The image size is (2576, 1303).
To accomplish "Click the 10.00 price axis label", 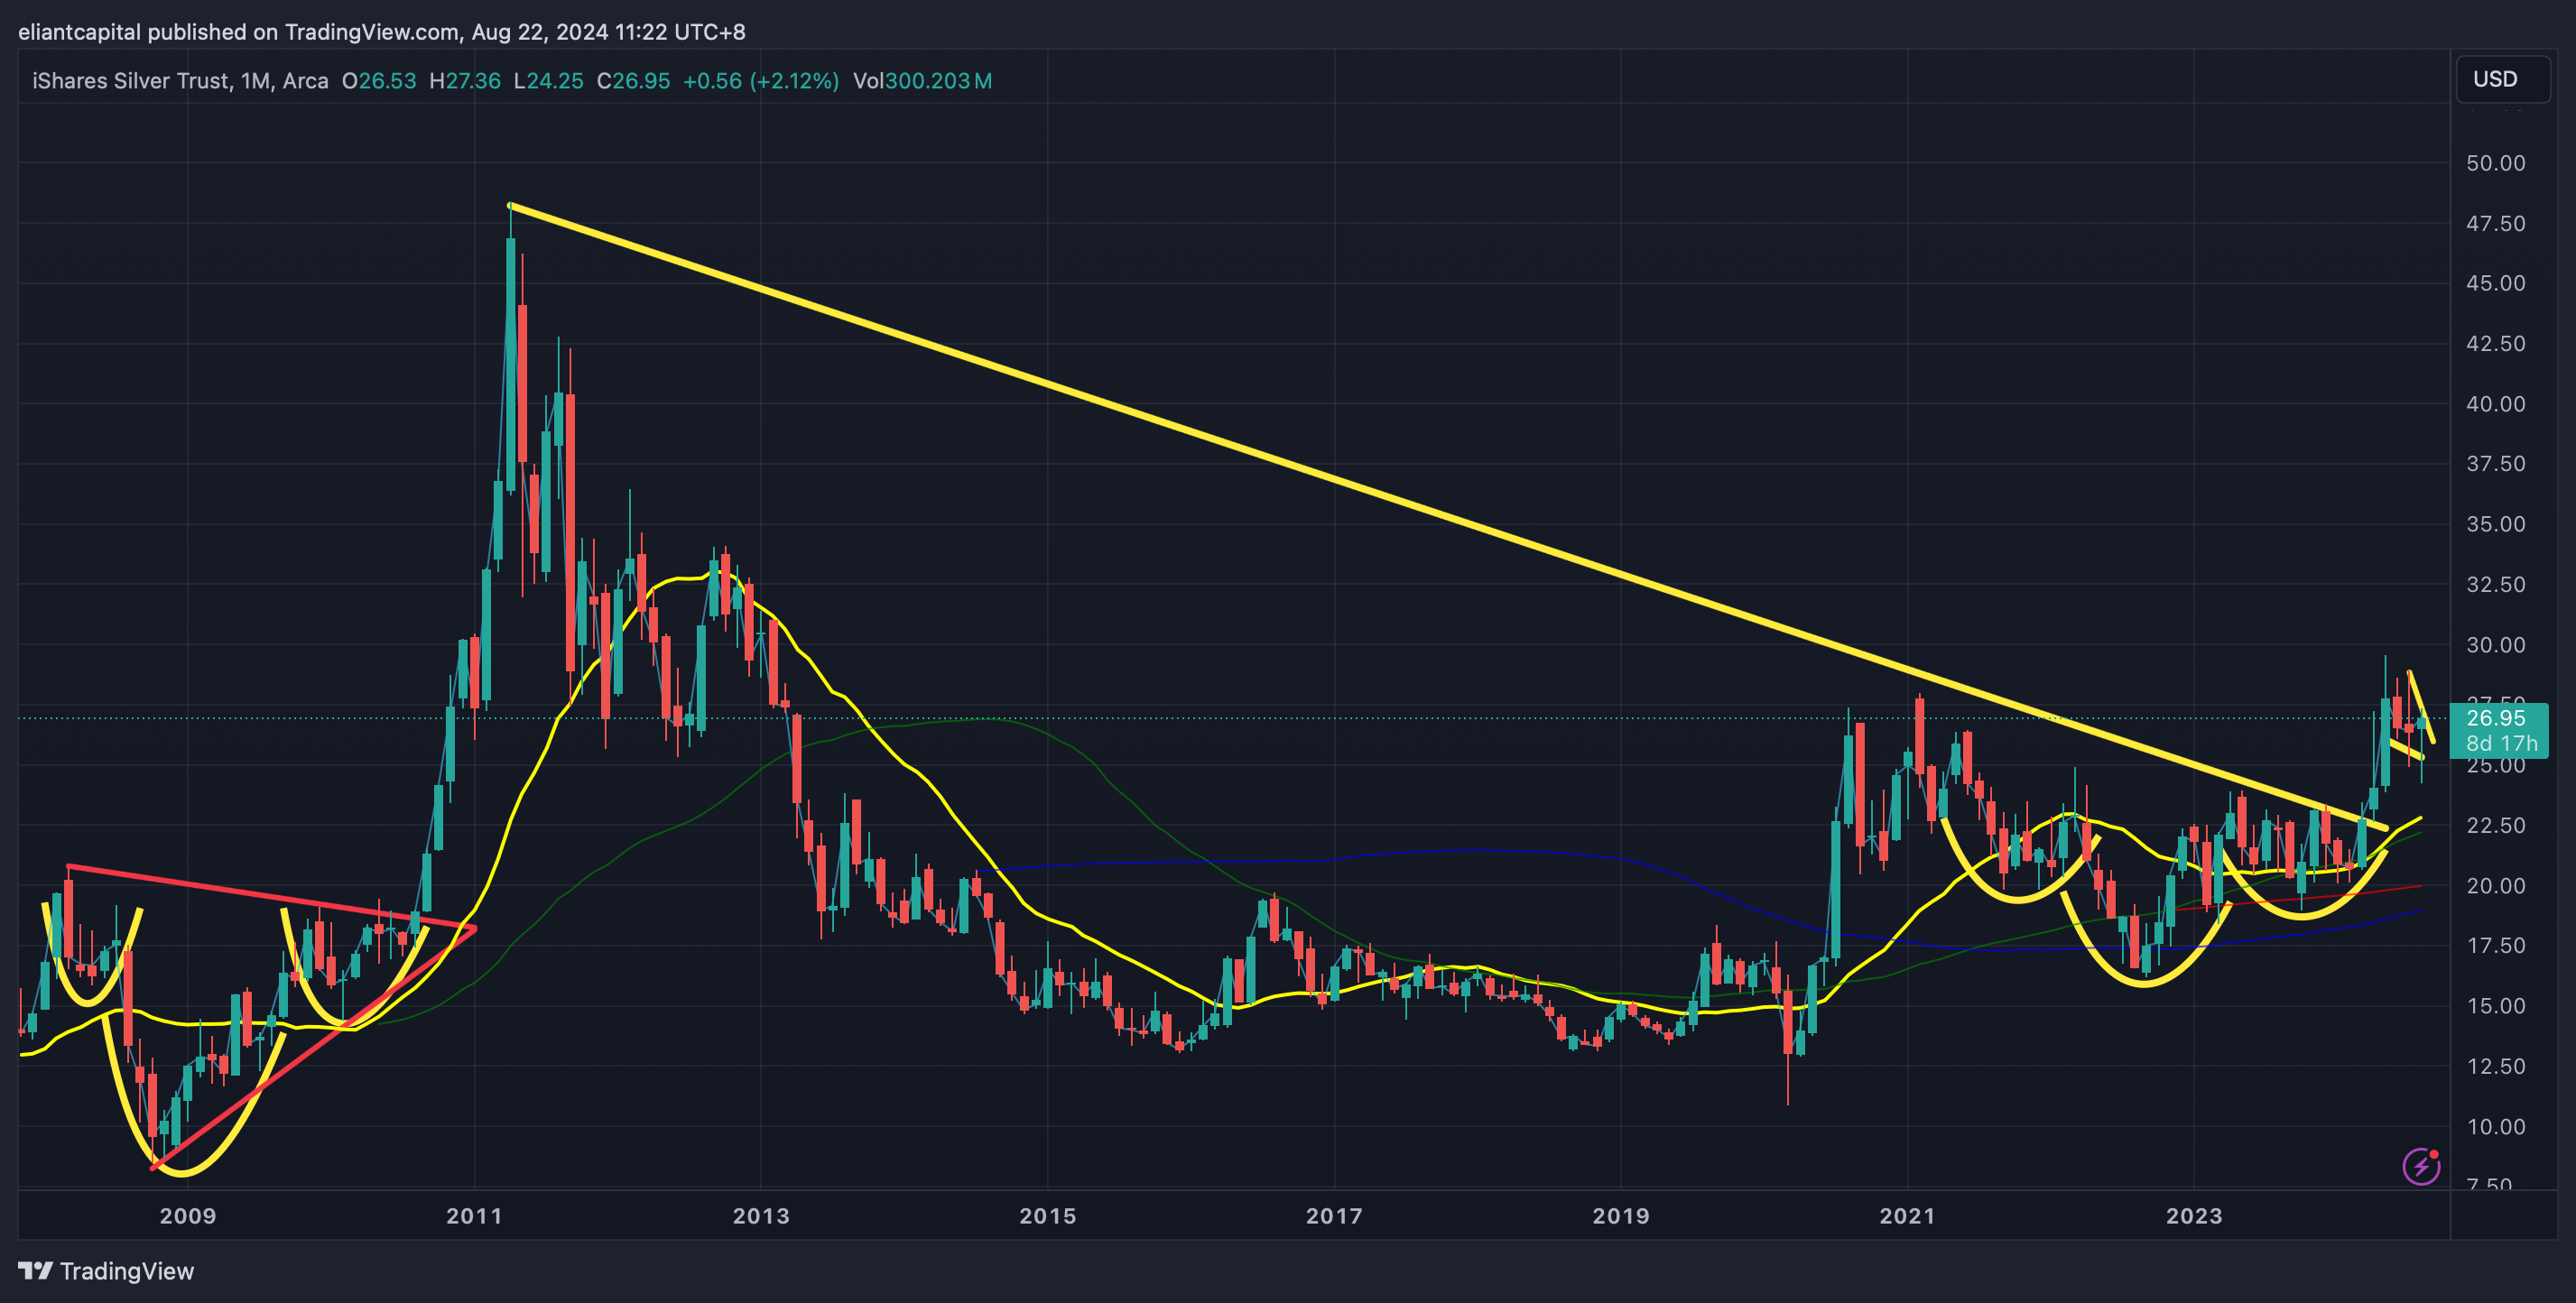I will point(2495,1127).
